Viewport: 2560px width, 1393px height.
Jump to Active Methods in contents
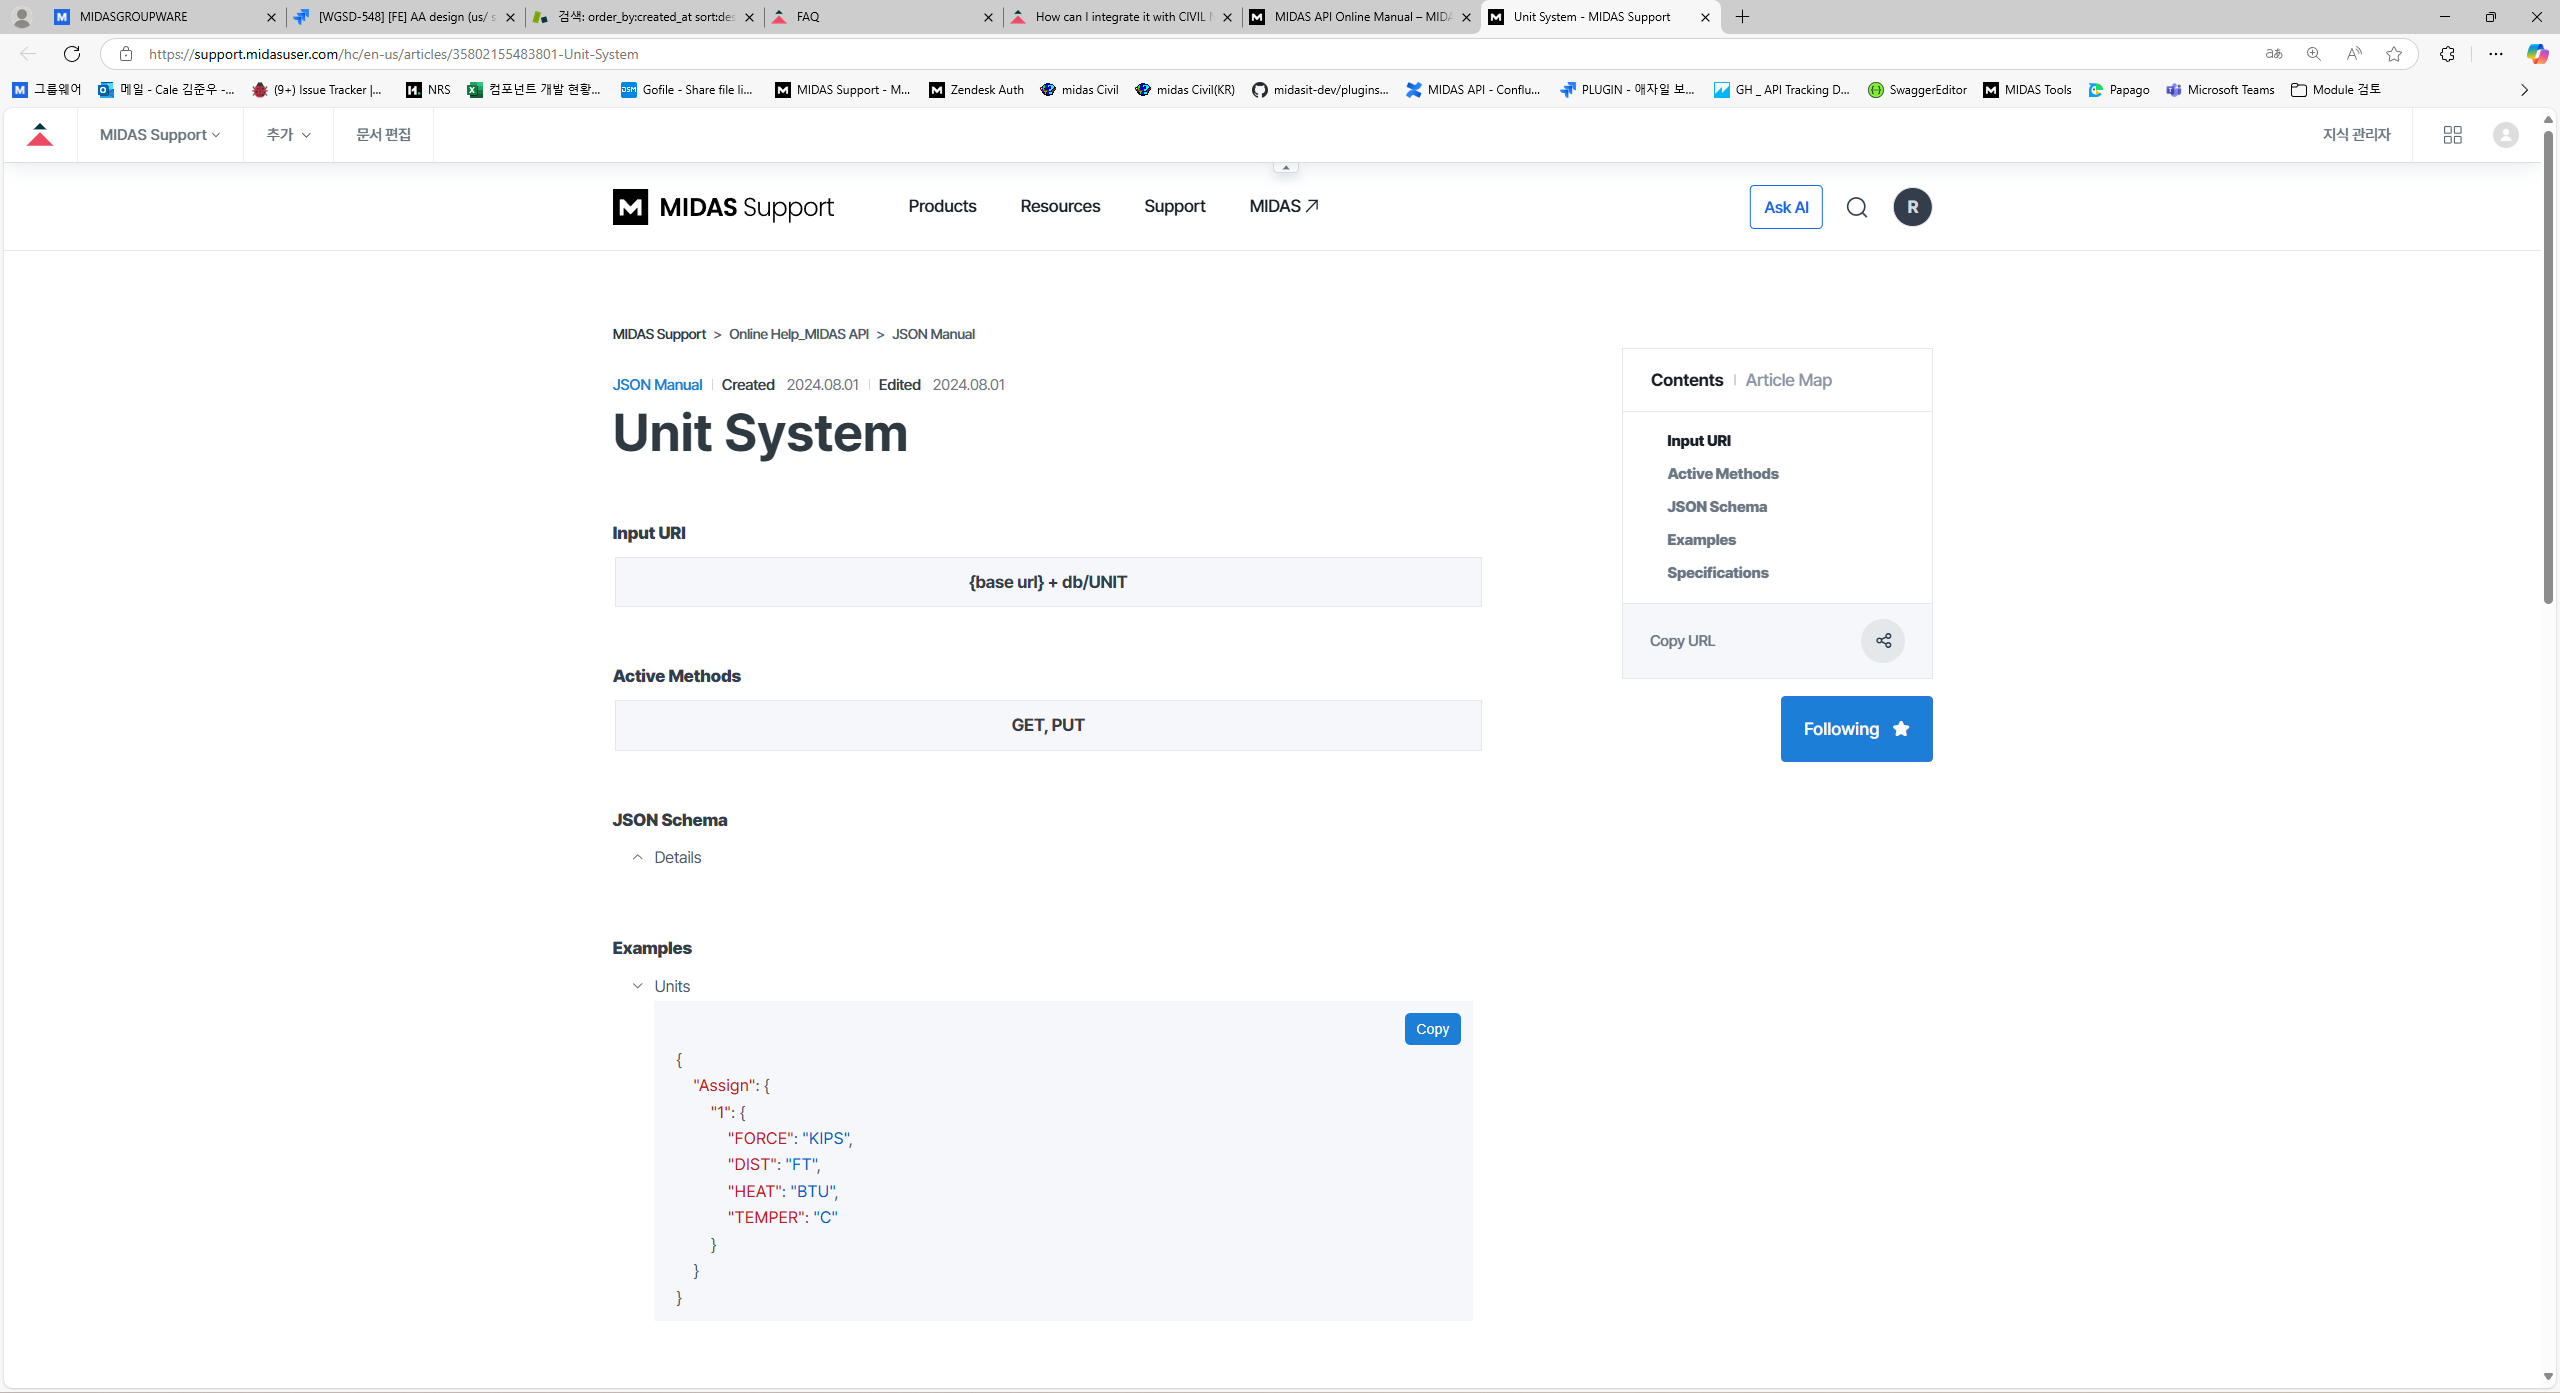coord(1722,474)
